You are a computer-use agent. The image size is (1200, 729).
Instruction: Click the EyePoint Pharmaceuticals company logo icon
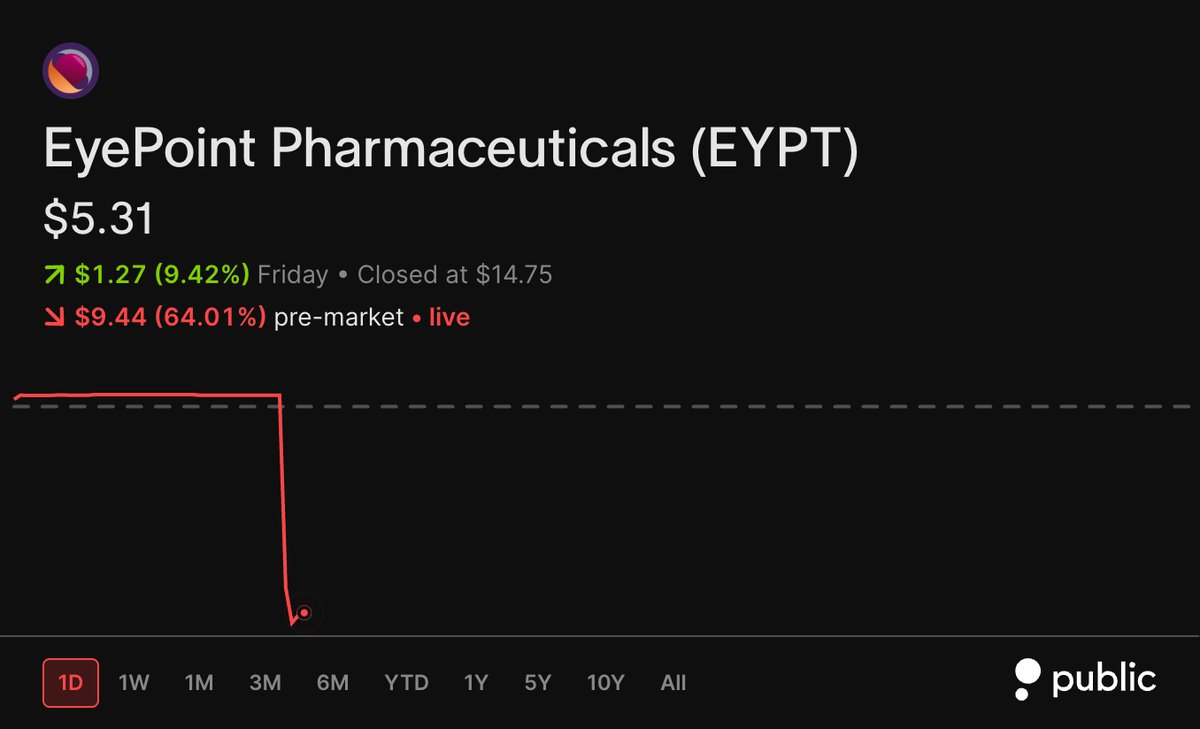pos(70,71)
